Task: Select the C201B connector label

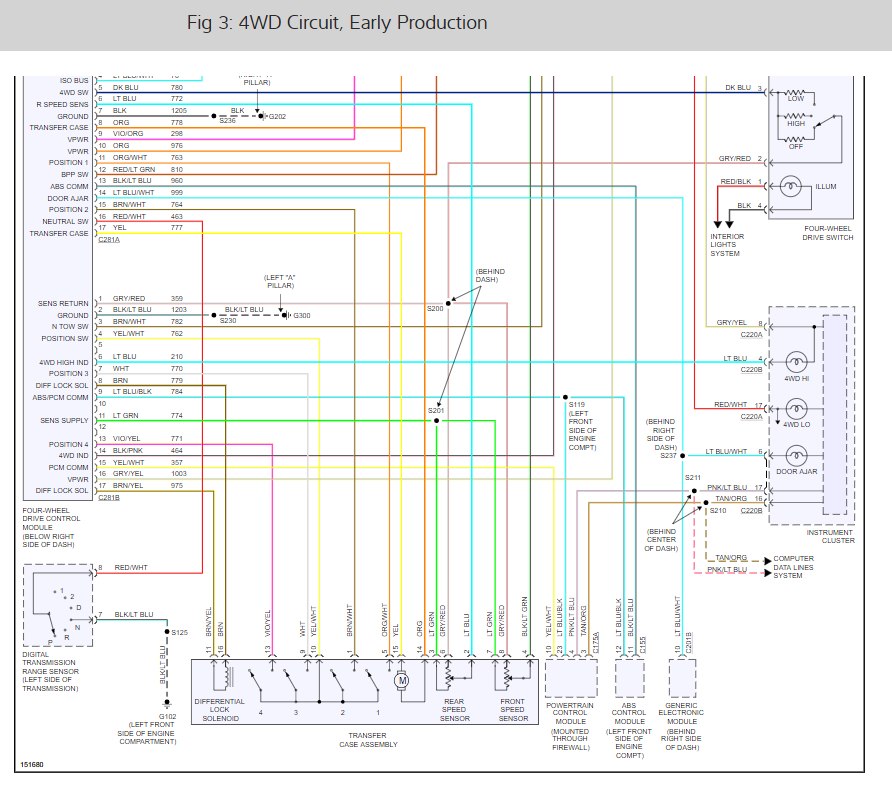Action: [688, 642]
